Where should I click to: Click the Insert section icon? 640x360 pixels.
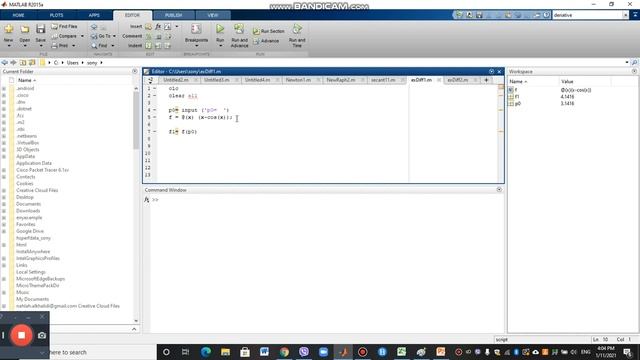click(x=148, y=27)
